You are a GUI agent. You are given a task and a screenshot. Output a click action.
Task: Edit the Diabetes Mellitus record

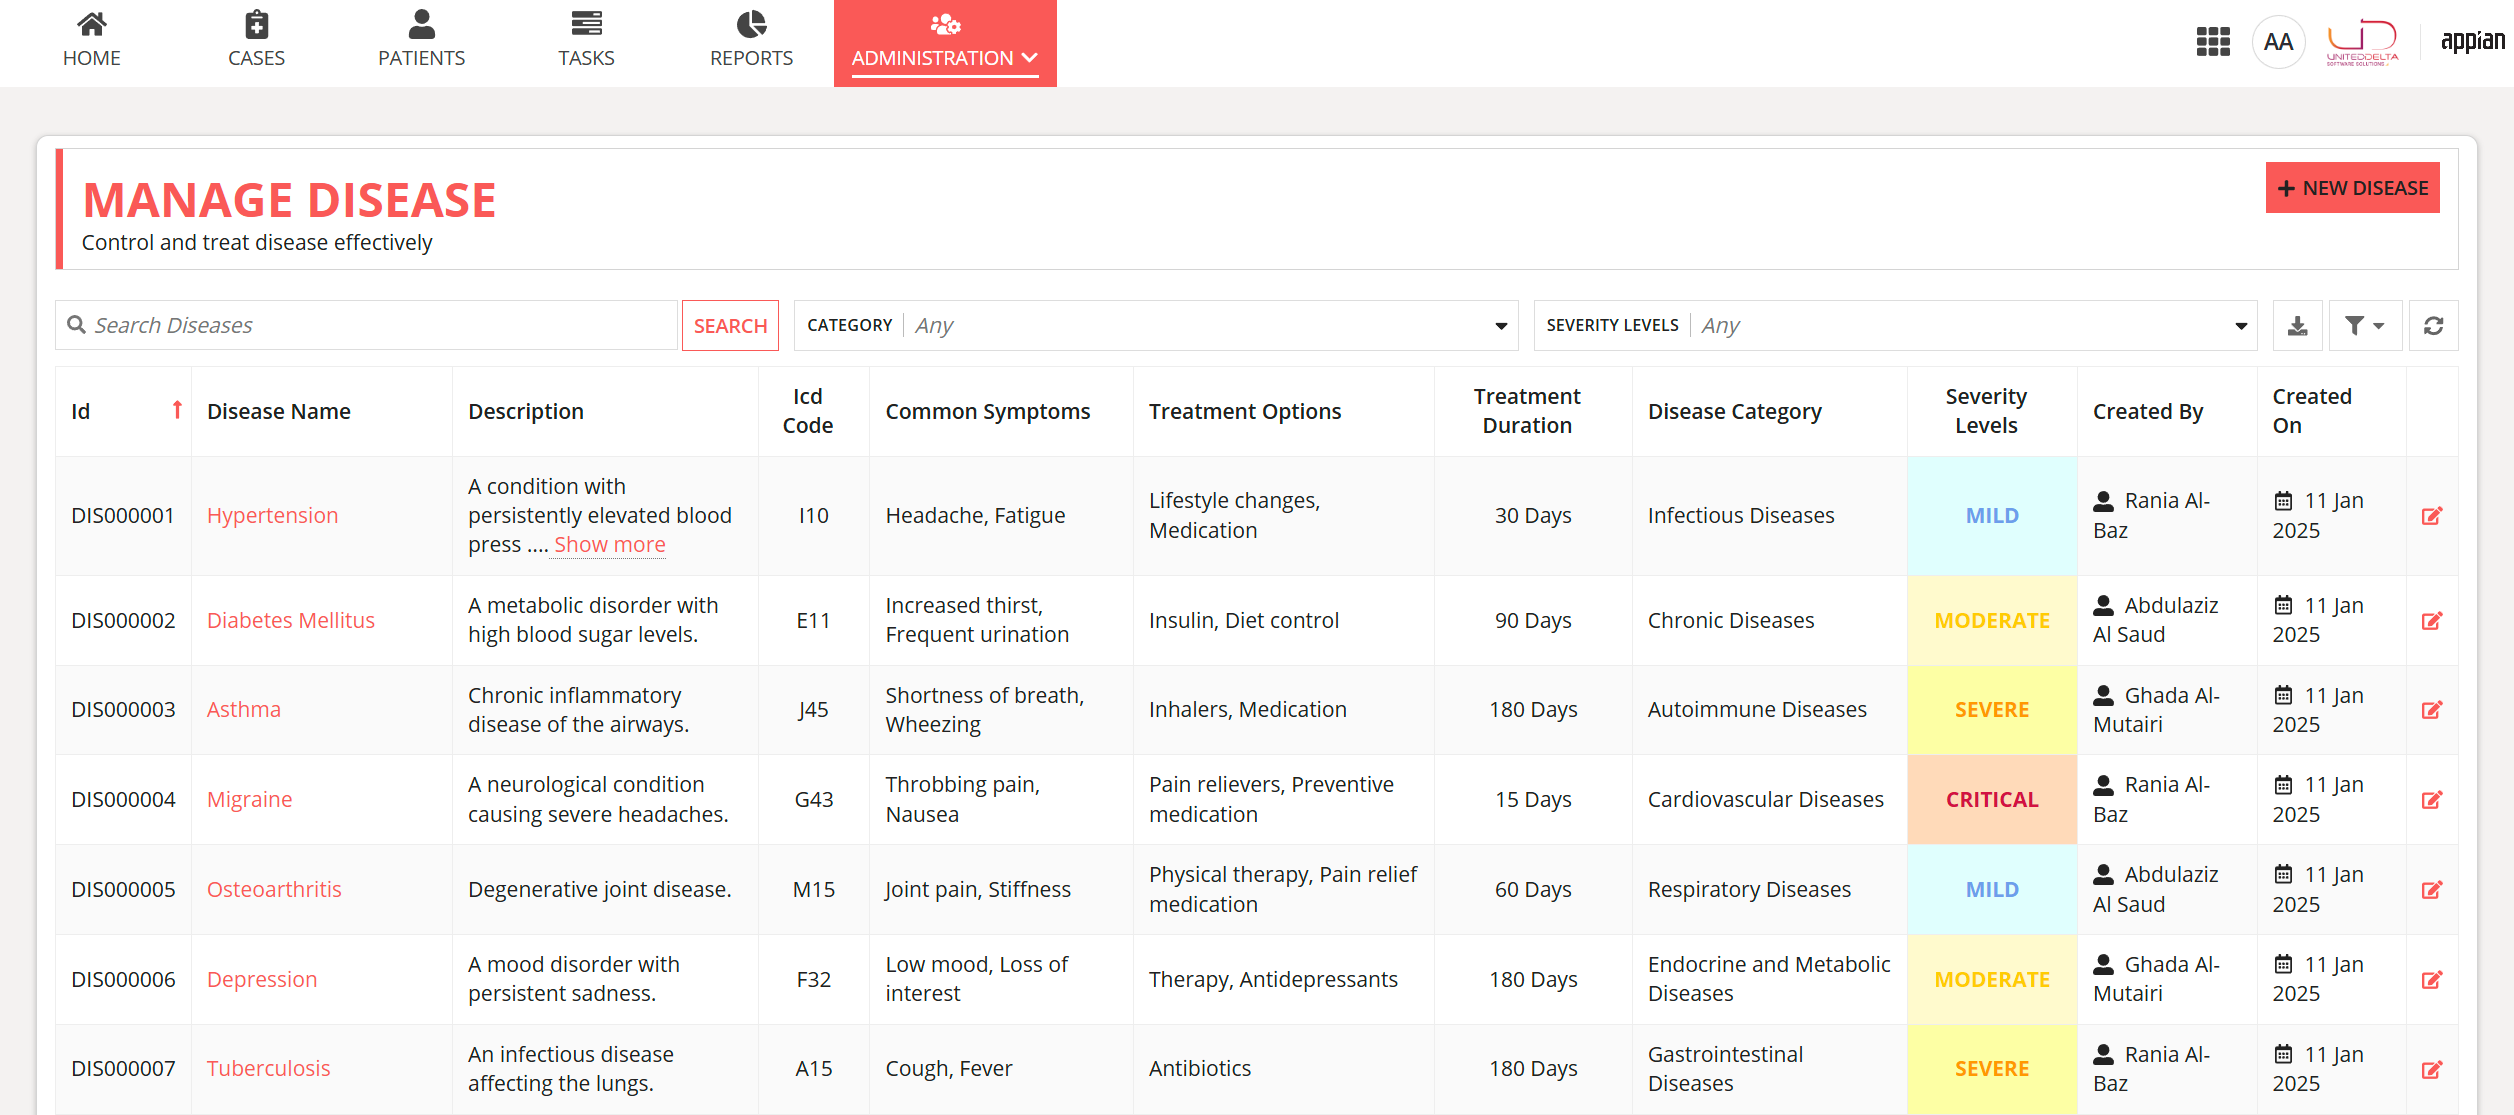point(2432,621)
